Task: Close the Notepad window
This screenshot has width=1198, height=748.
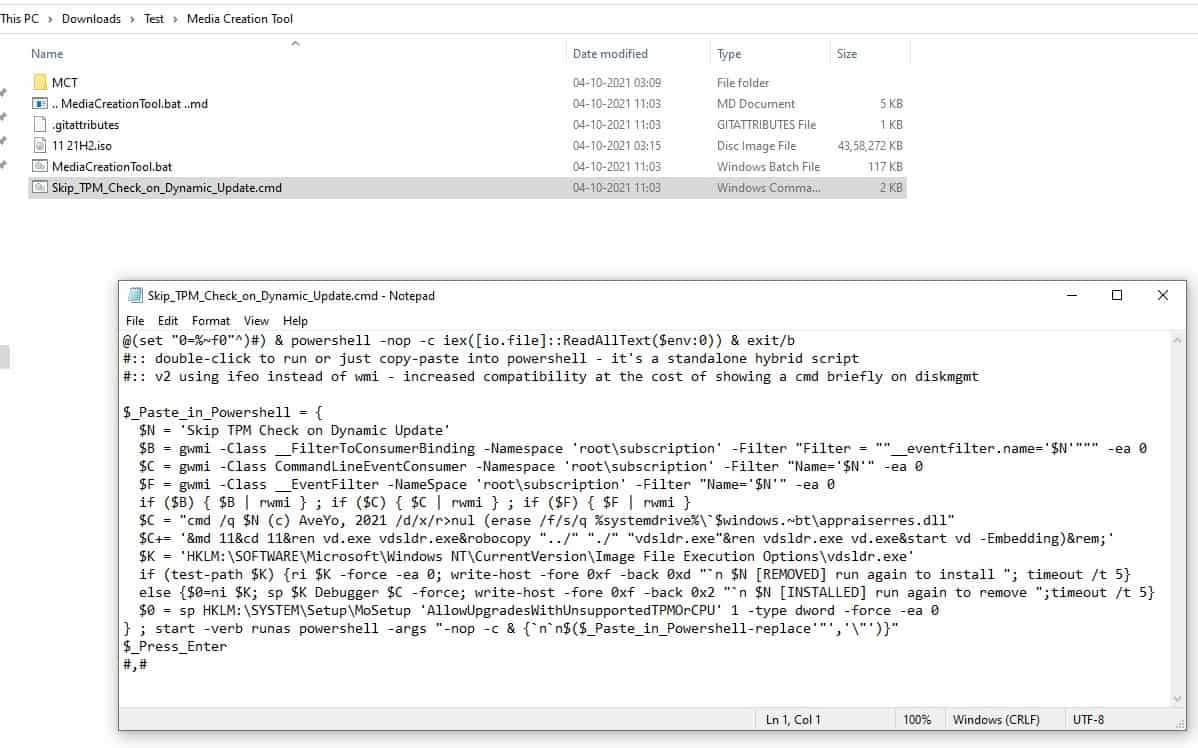Action: (1163, 295)
